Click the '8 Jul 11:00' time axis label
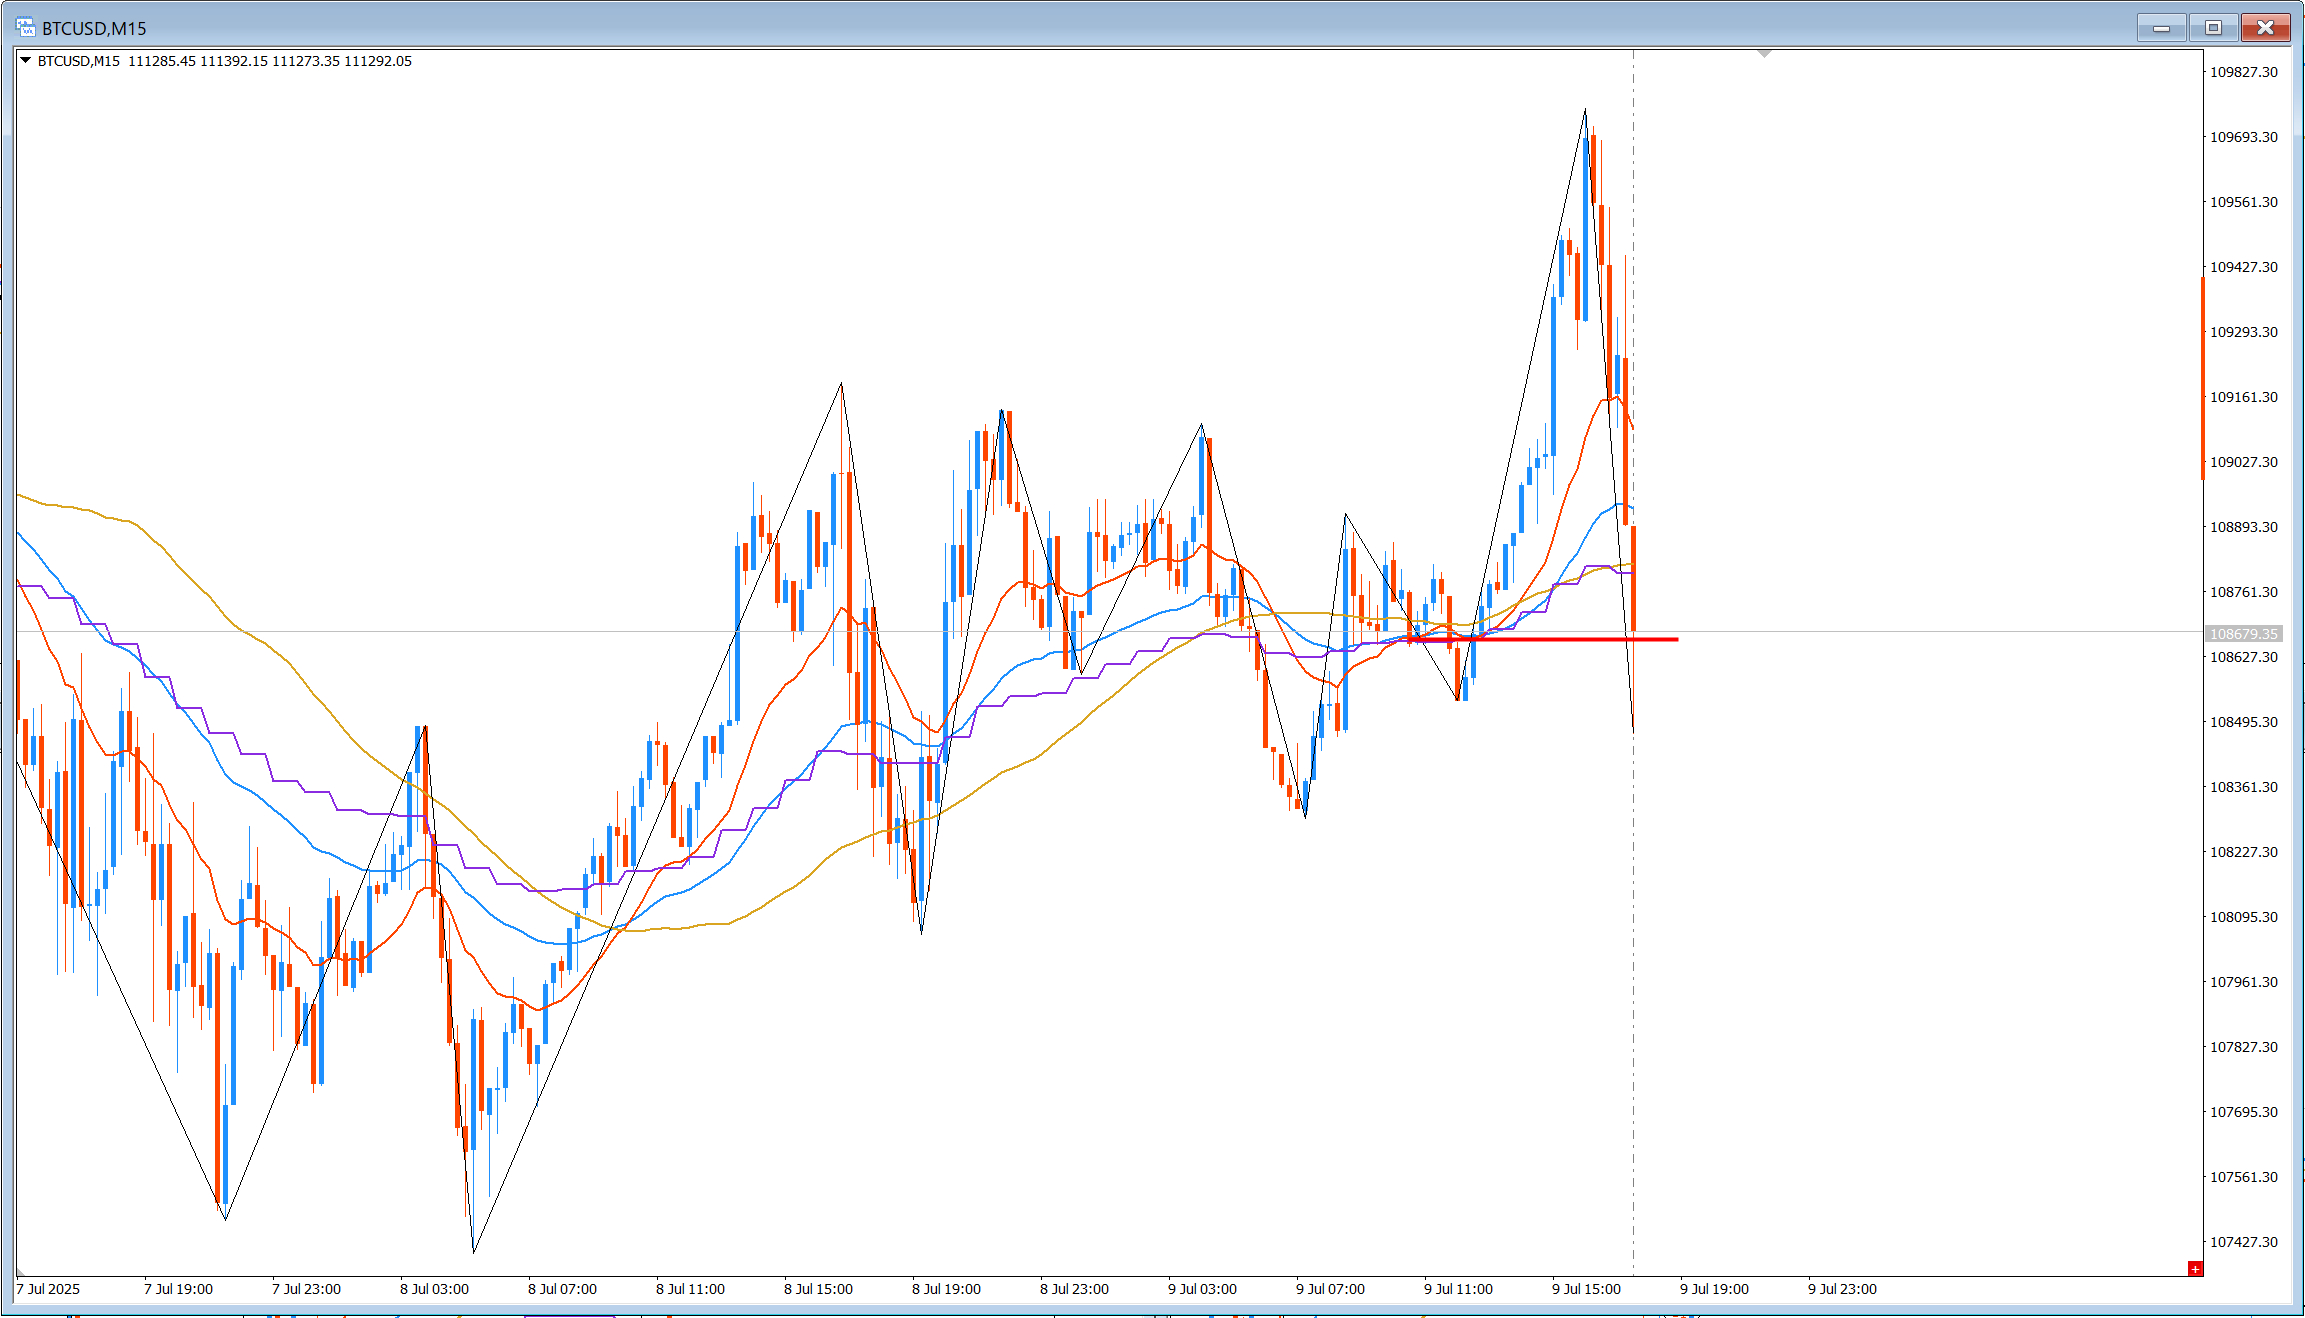The height and width of the screenshot is (1318, 2305). [690, 1289]
